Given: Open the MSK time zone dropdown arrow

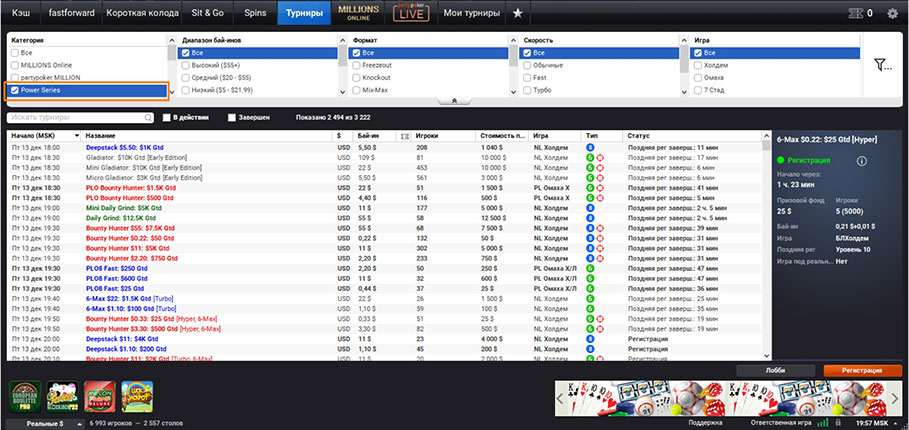Looking at the screenshot, I should click(x=896, y=423).
